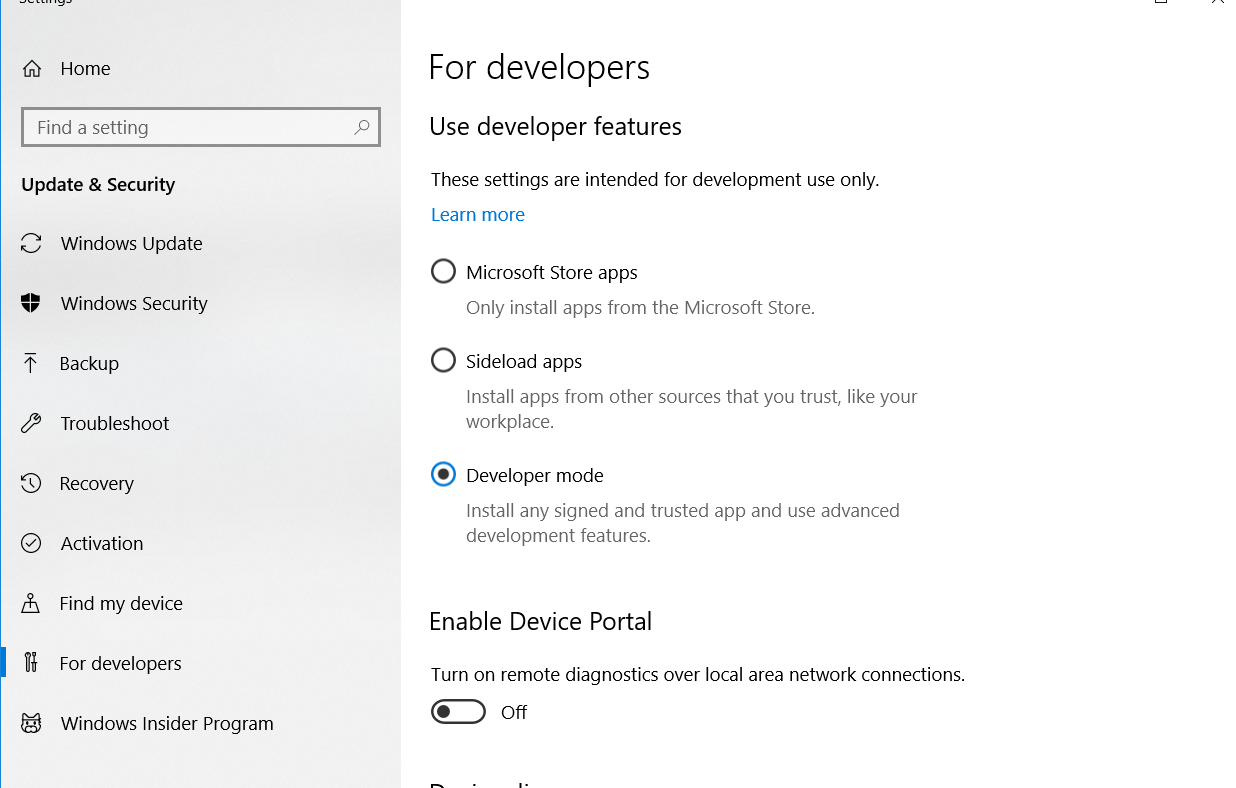Viewport: 1236px width, 788px height.
Task: Click the Troubleshoot wrench icon
Action: pos(31,423)
